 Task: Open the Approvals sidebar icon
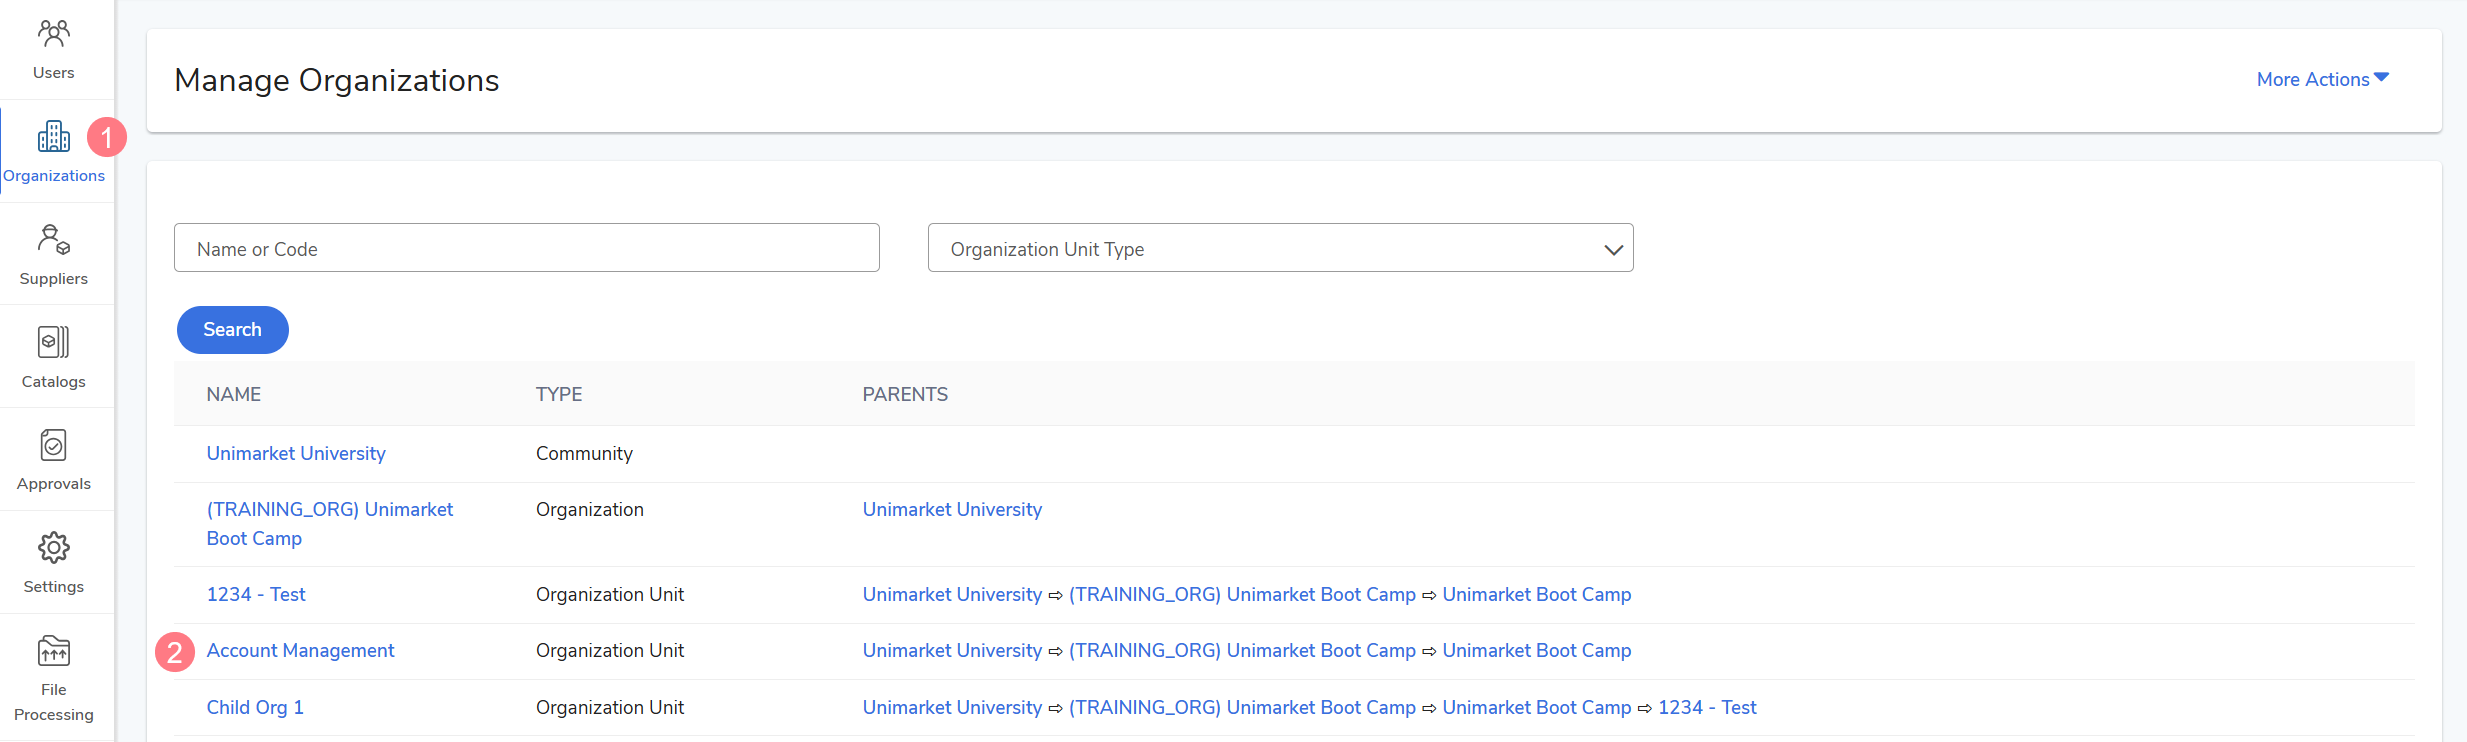(54, 445)
